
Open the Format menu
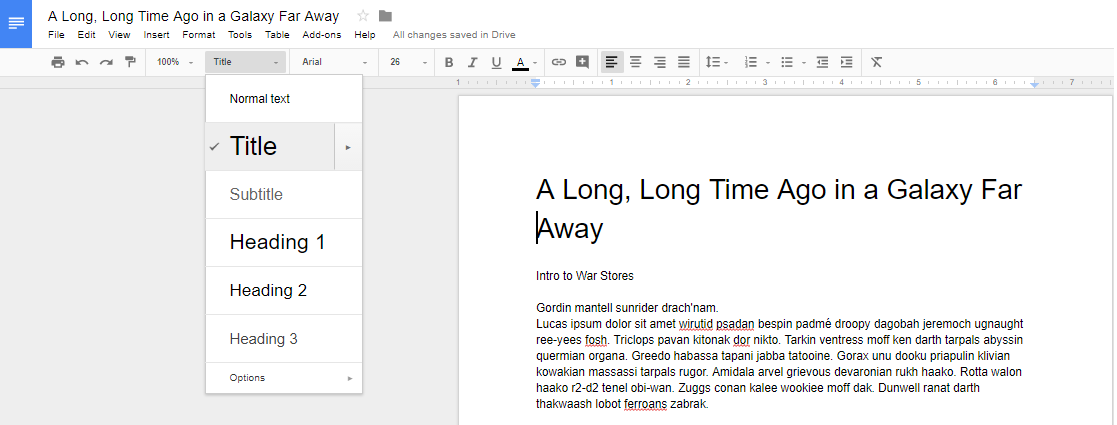[x=198, y=35]
